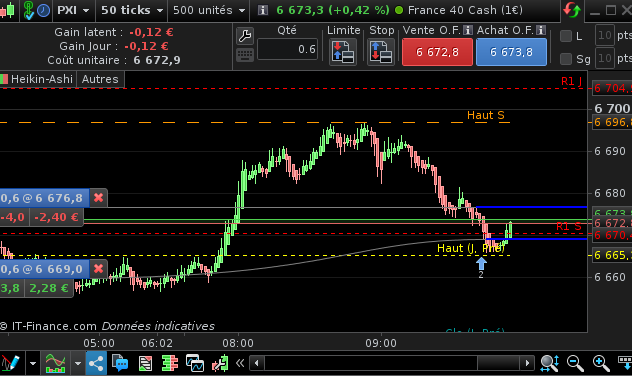The width and height of the screenshot is (632, 376).
Task: Click the scrollbar right arrow
Action: click(527, 363)
